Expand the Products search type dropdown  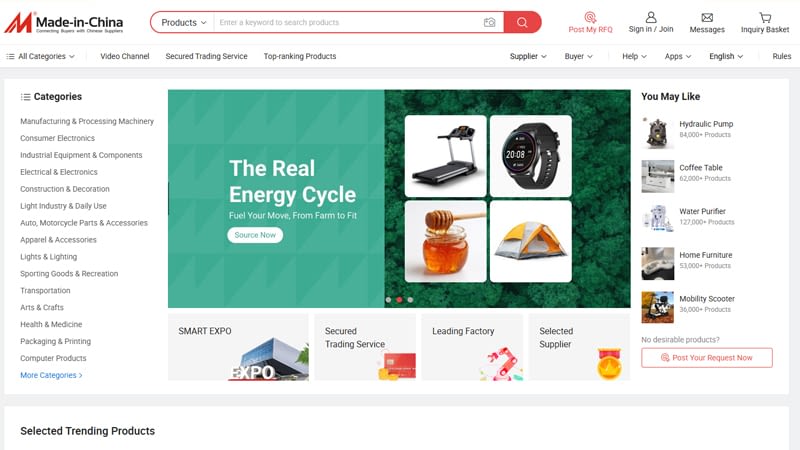(x=184, y=22)
